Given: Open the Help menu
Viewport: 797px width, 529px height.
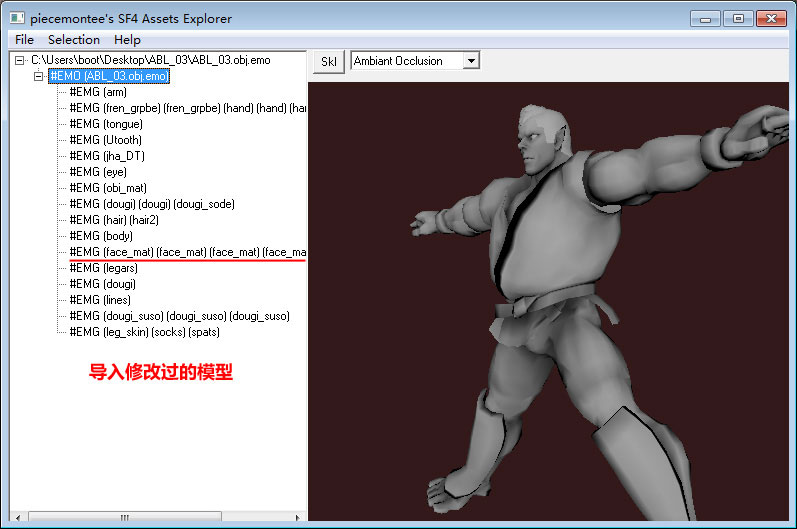Looking at the screenshot, I should pyautogui.click(x=127, y=40).
